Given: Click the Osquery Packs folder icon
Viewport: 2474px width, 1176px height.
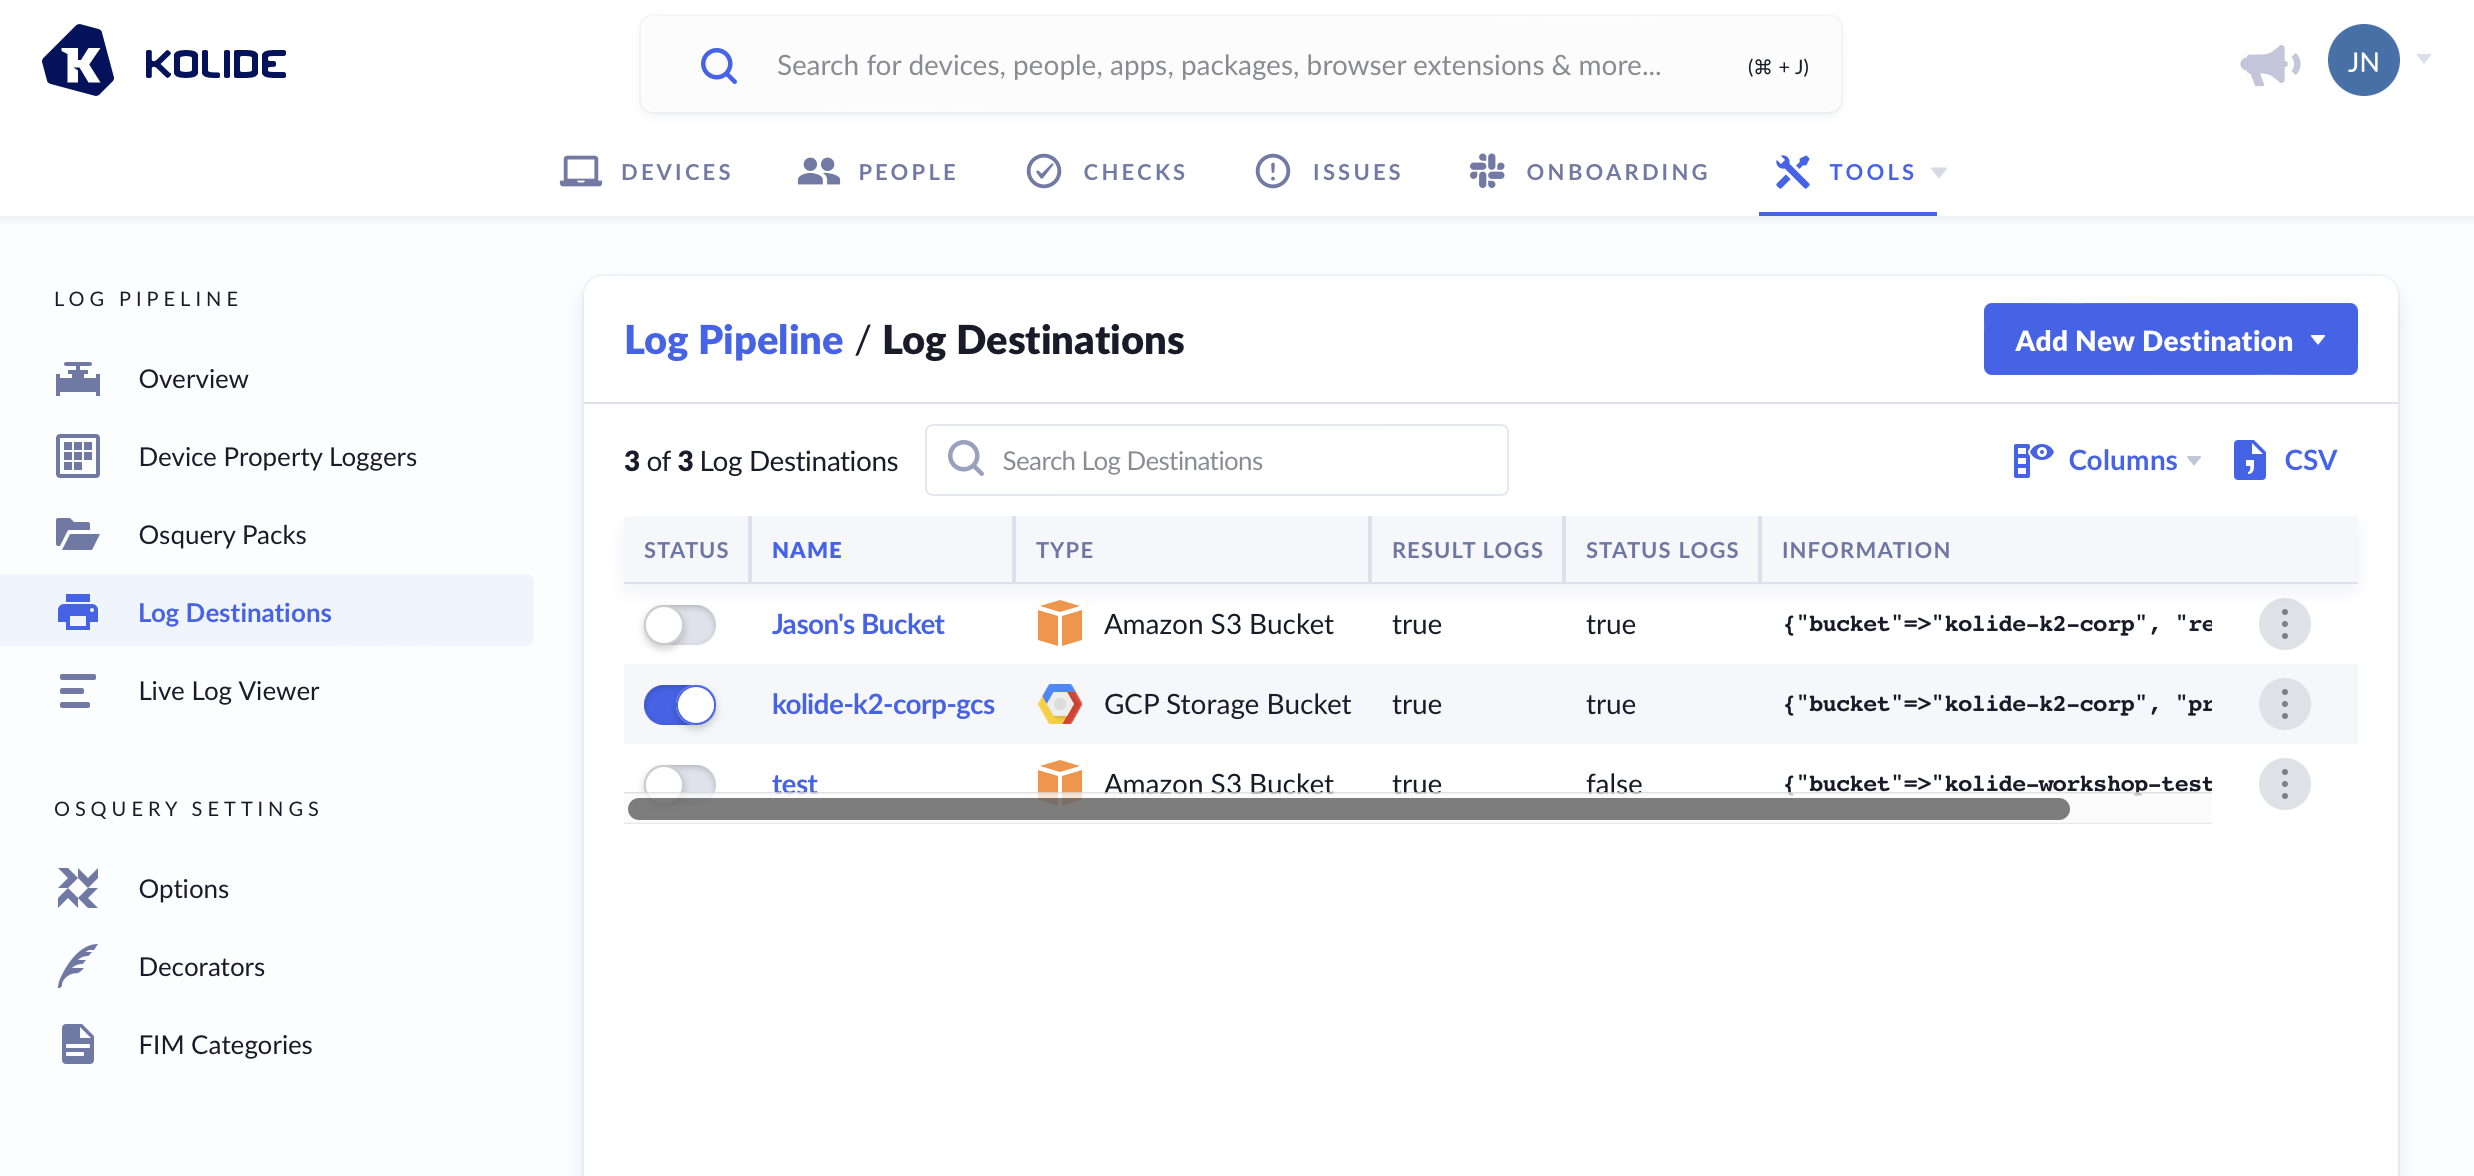Looking at the screenshot, I should [78, 535].
